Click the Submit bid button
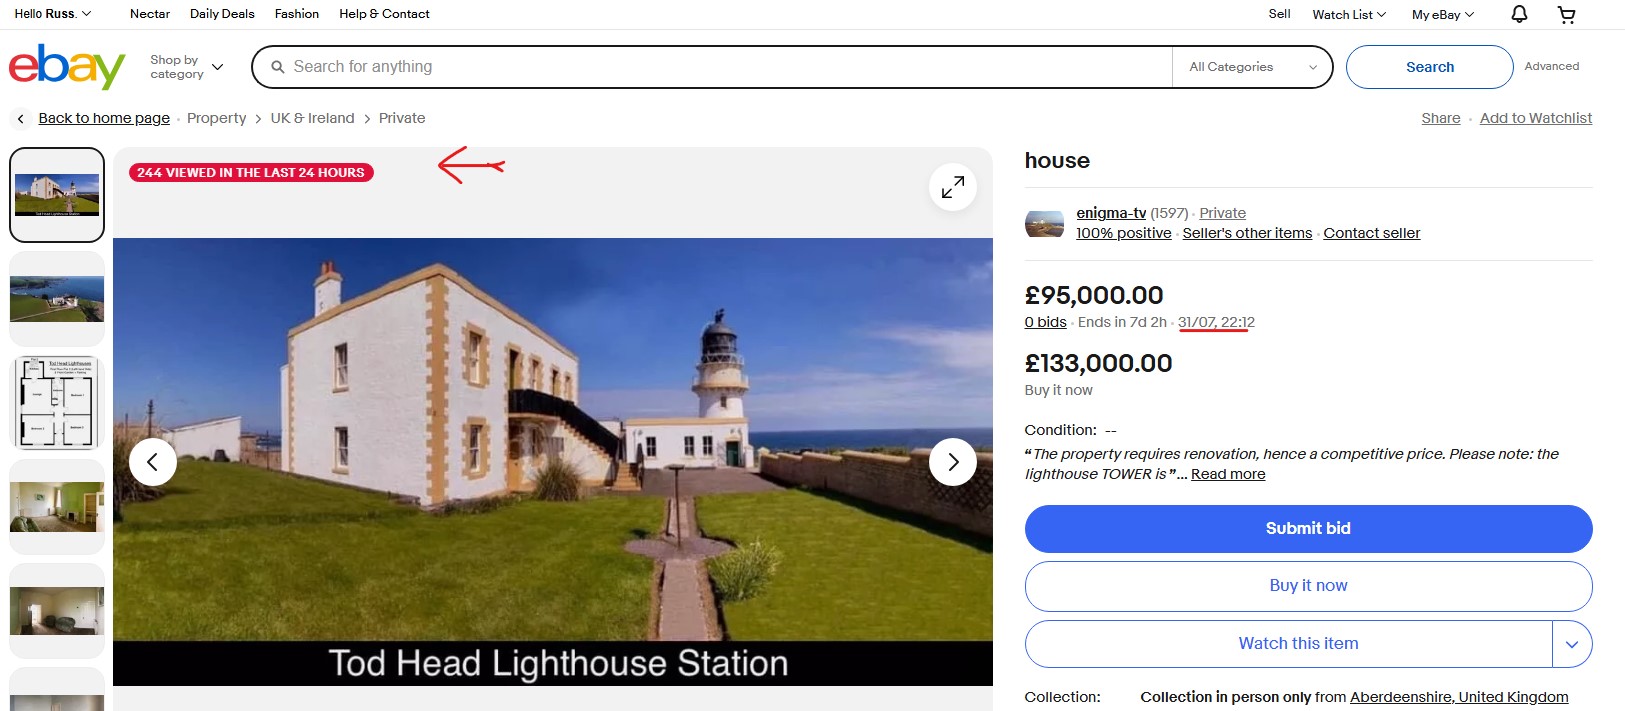The width and height of the screenshot is (1625, 711). click(1308, 529)
